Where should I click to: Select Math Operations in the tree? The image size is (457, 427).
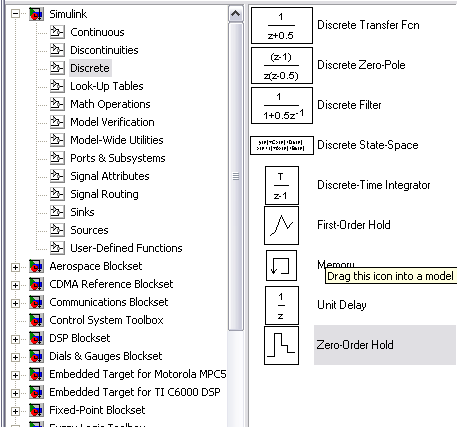tap(110, 104)
